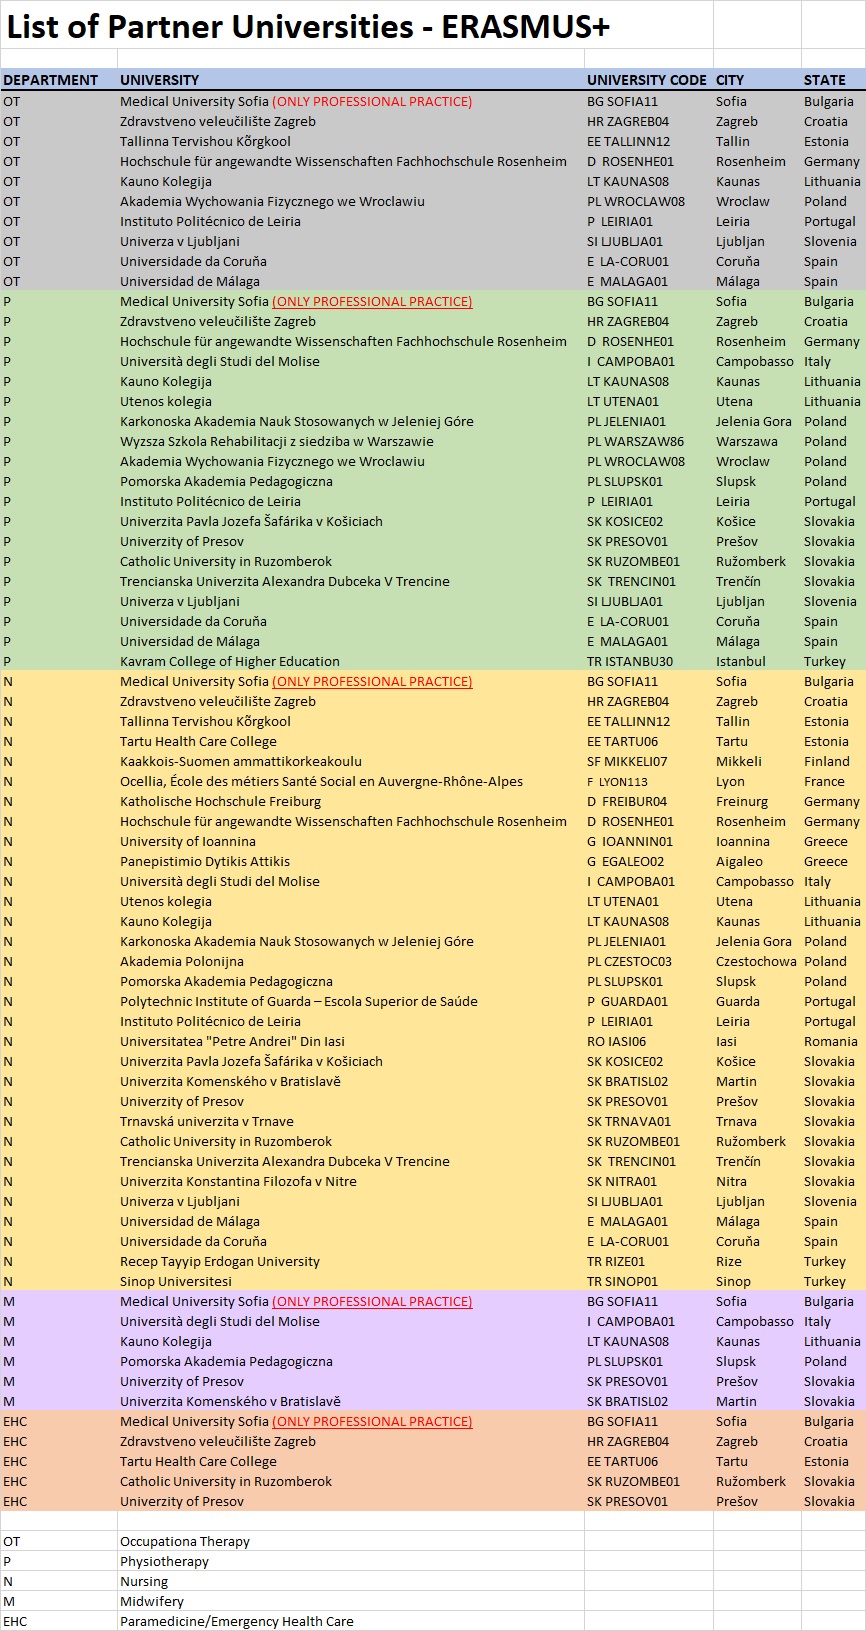Click 'Univerzita Konstantina Filozofa v Nitre' cell
The width and height of the screenshot is (866, 1631).
pyautogui.click(x=238, y=1181)
